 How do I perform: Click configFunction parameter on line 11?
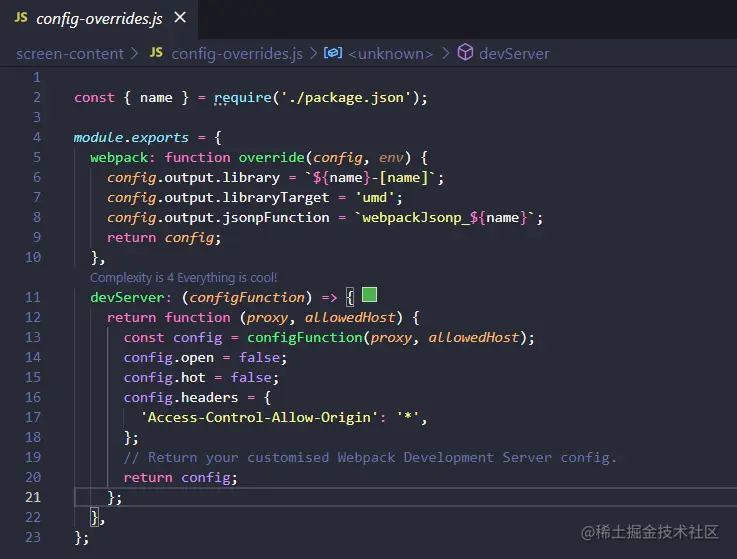tap(247, 297)
